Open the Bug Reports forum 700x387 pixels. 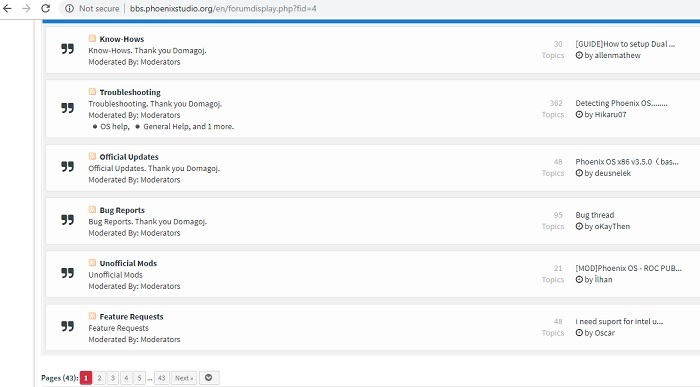click(122, 210)
